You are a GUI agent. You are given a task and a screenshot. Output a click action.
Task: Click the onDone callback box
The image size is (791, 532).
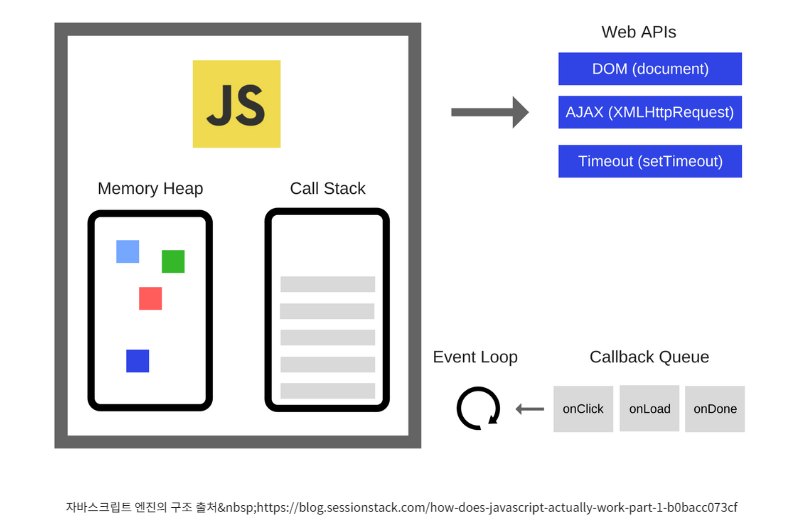715,409
